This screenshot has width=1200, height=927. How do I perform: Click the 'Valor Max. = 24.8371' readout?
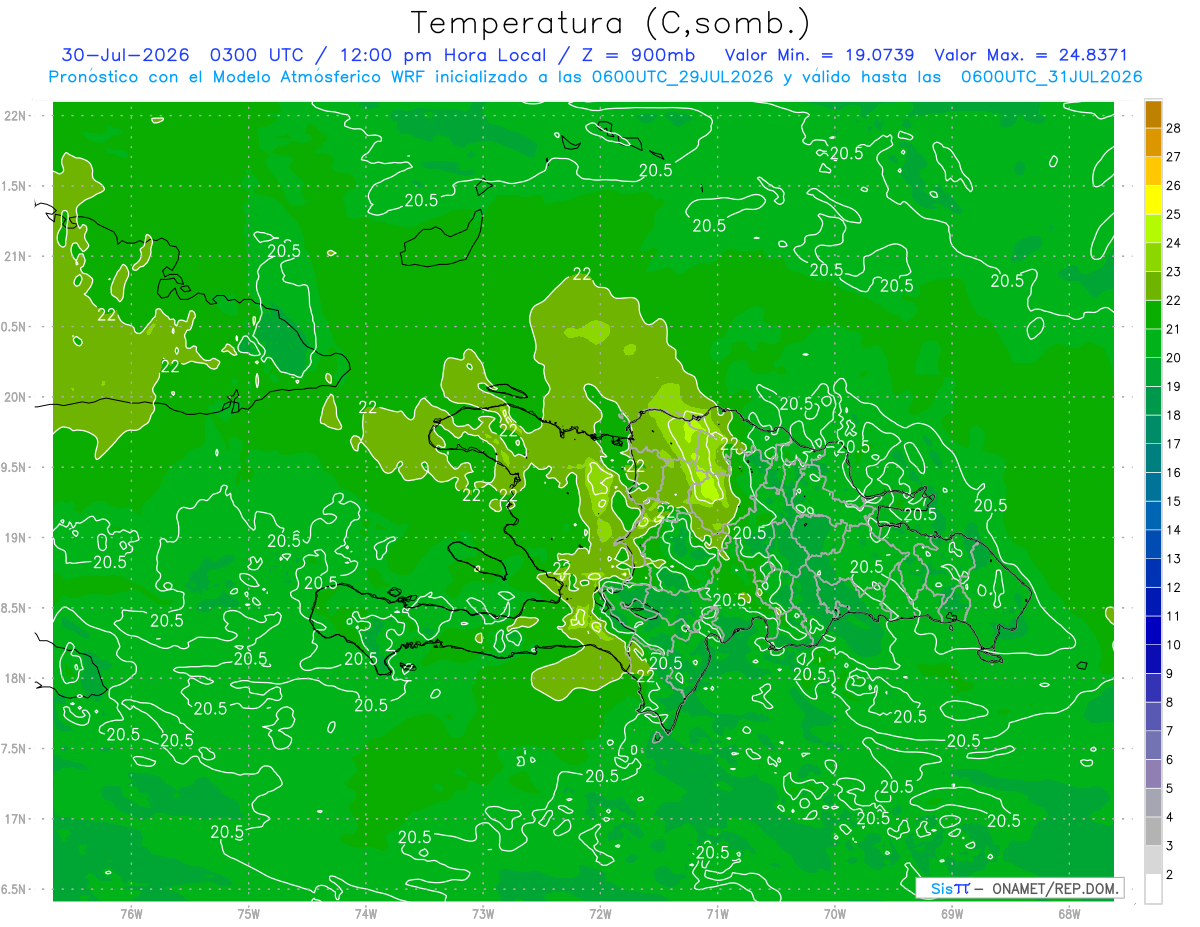1031,55
